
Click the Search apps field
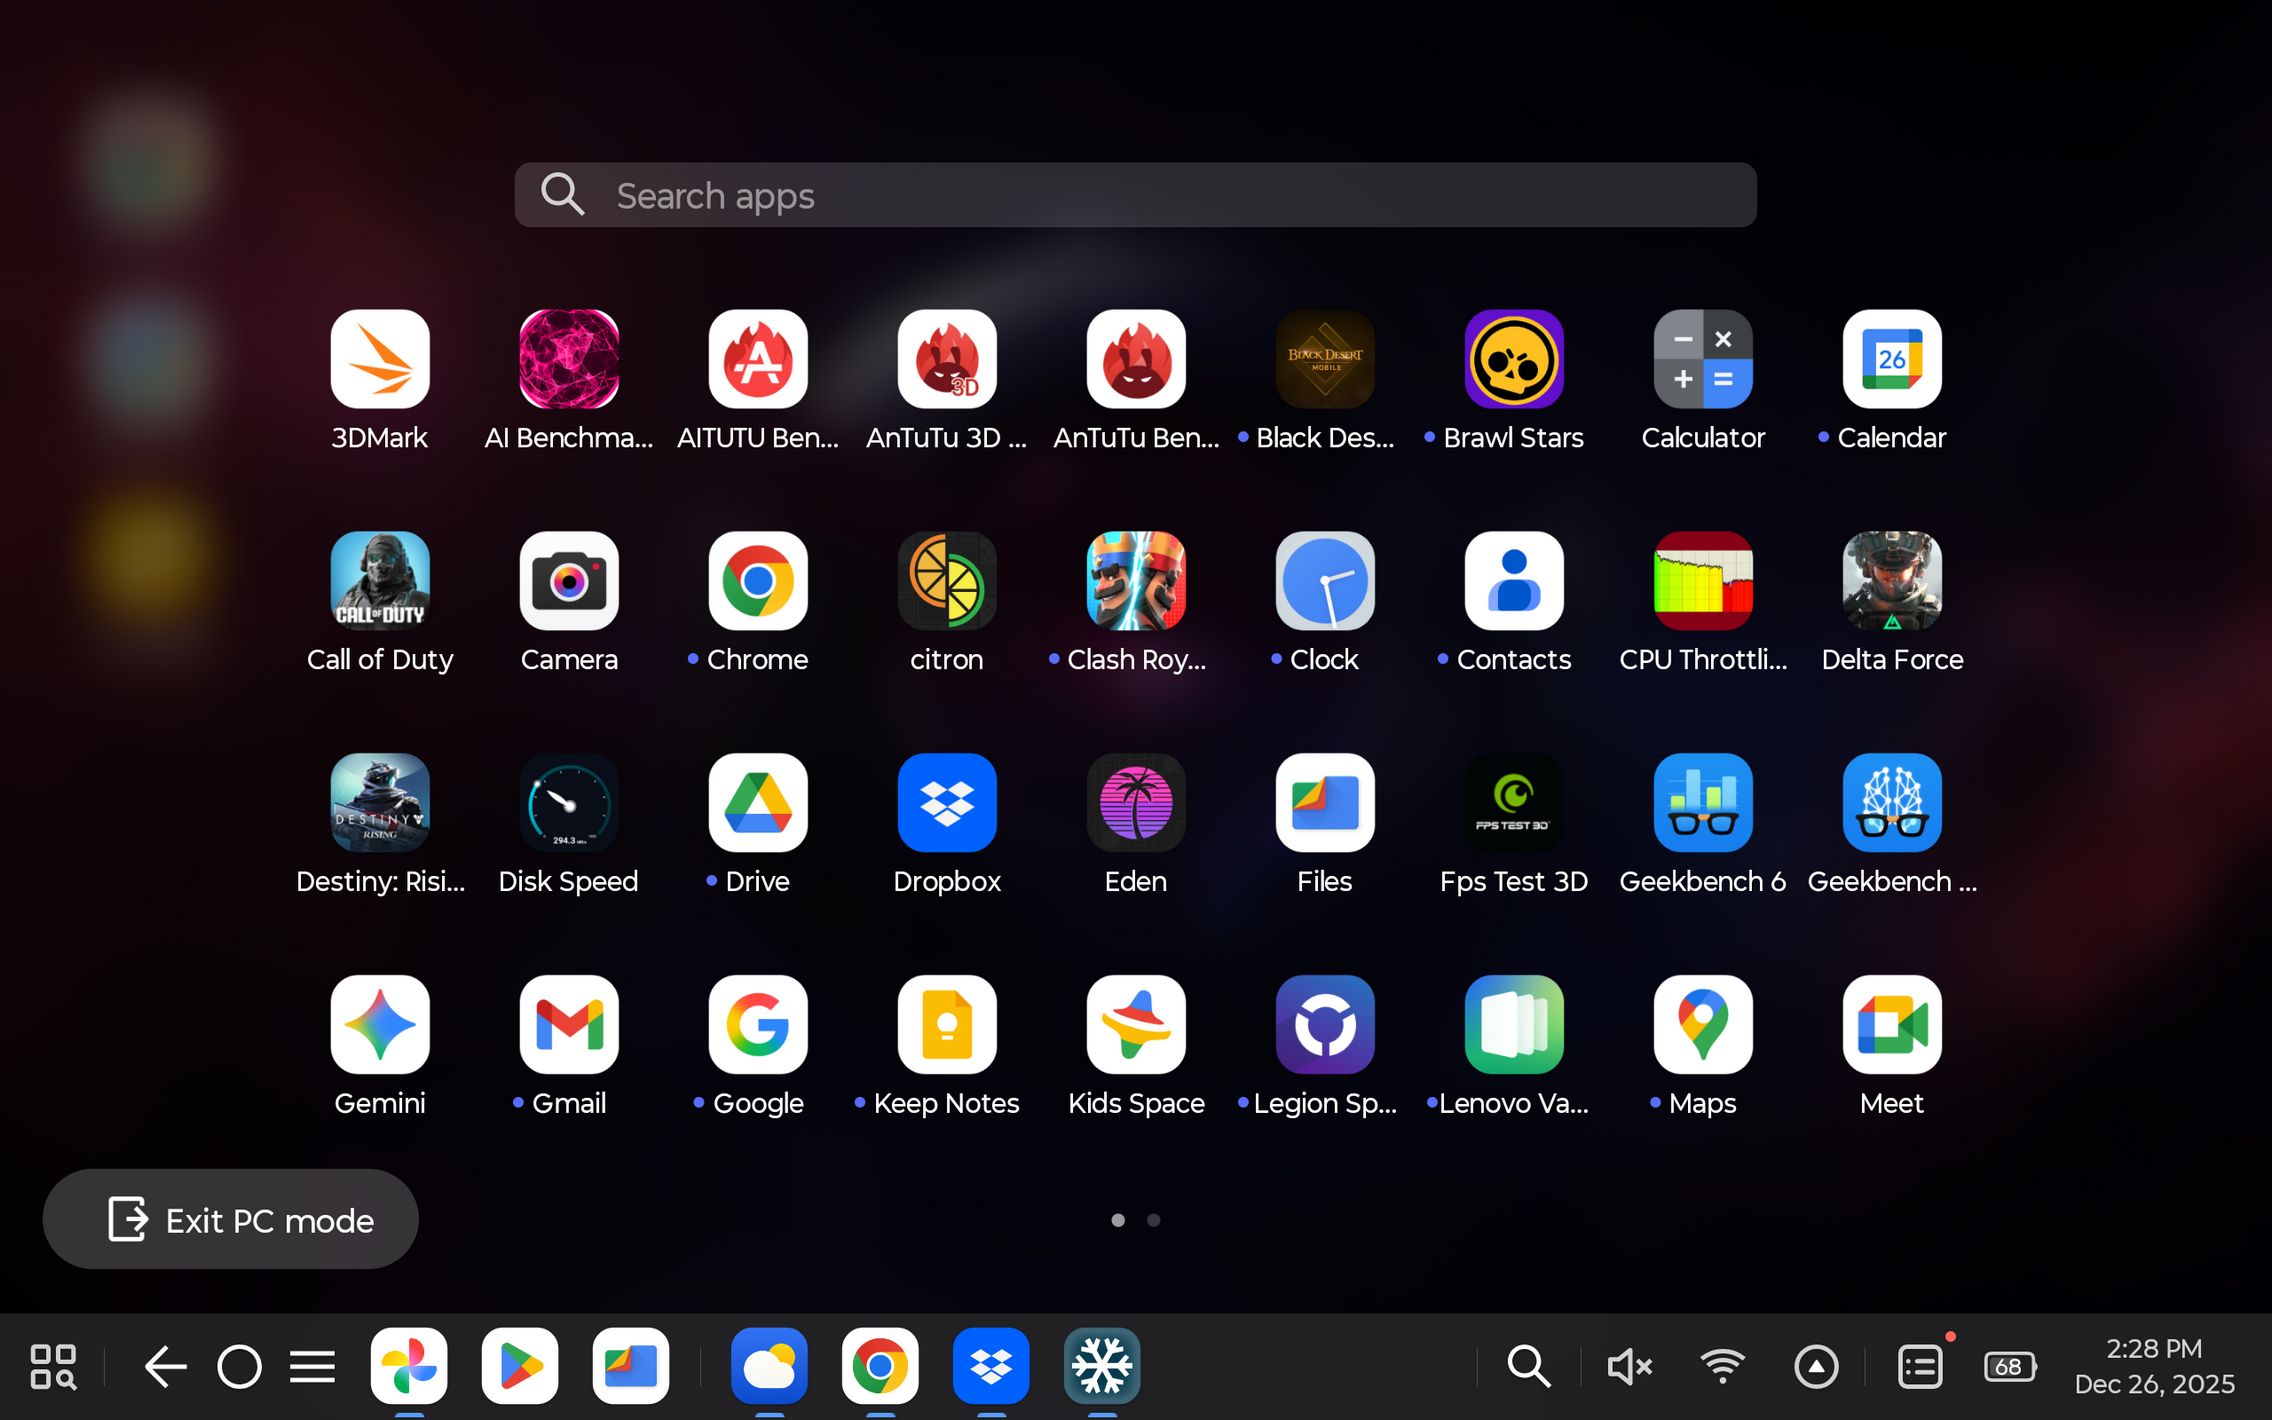pos(1135,195)
